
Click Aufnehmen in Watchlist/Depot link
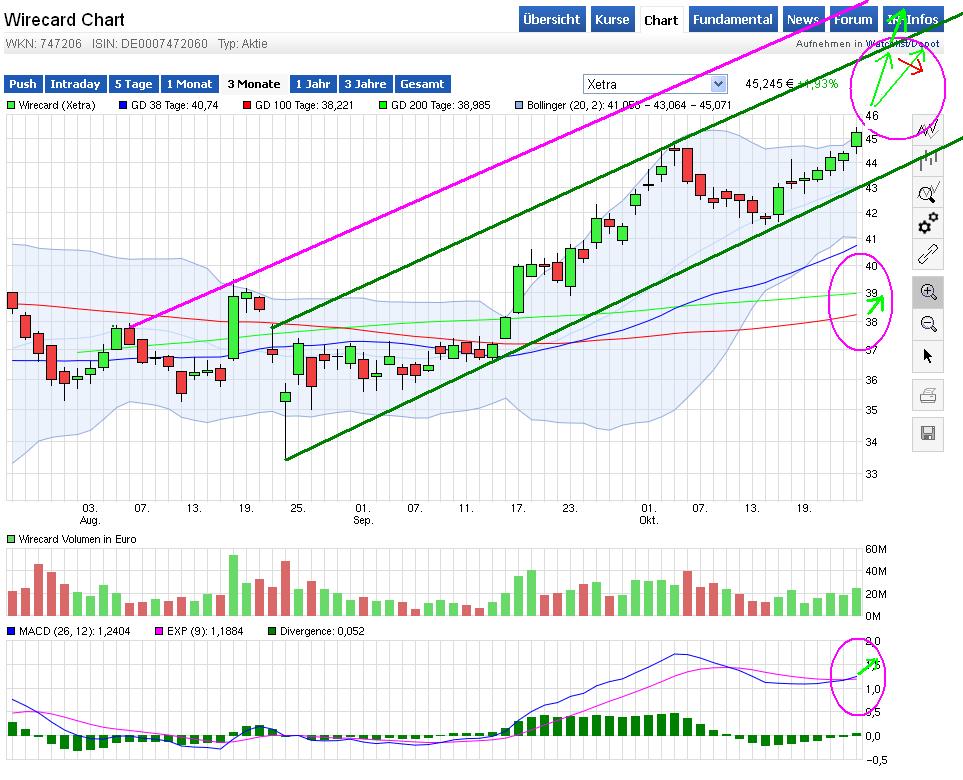(x=867, y=44)
